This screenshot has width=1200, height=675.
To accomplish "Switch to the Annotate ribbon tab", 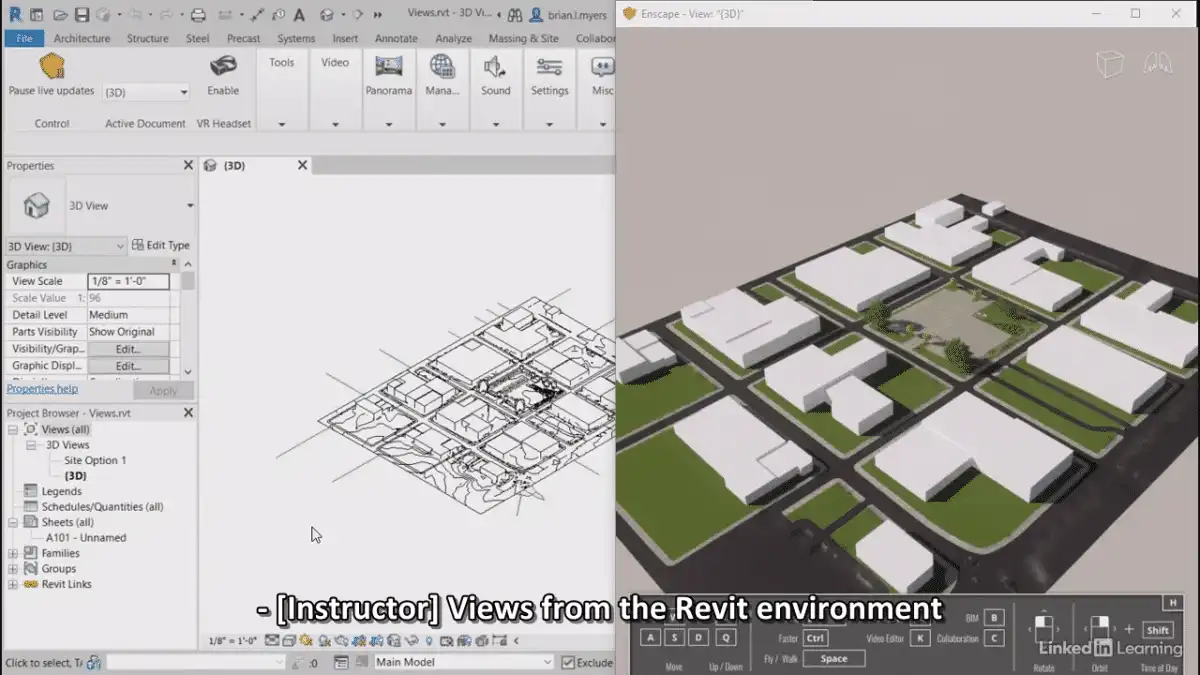I will pos(396,38).
